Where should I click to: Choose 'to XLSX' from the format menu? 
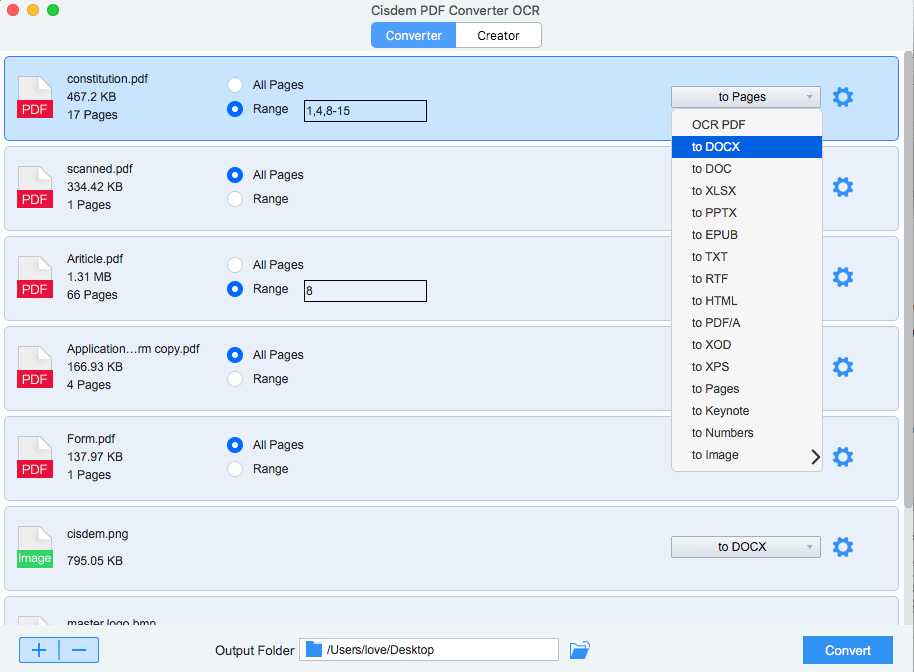click(x=747, y=191)
